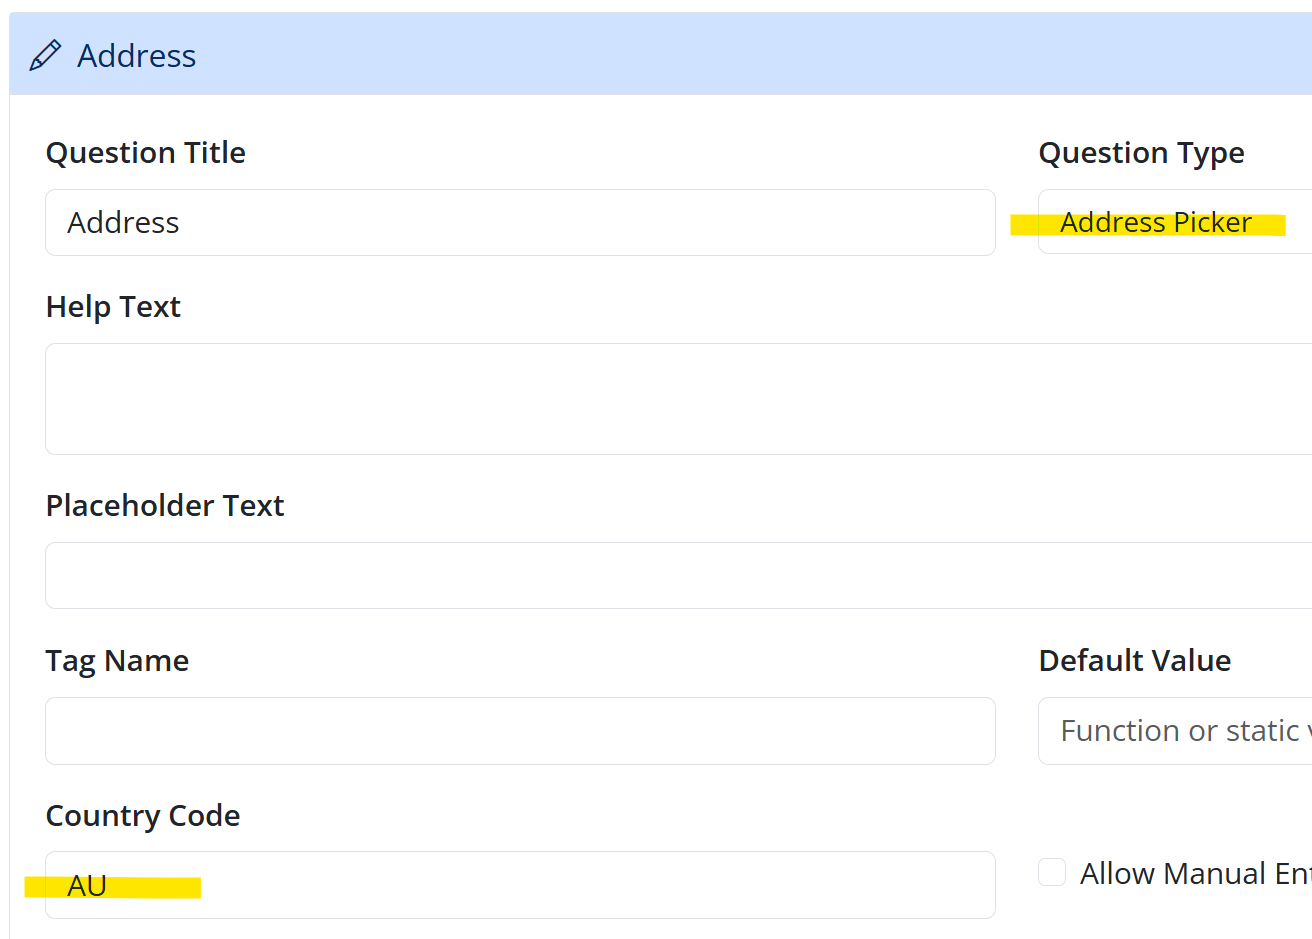The width and height of the screenshot is (1312, 939).
Task: Click the pencil edit icon beside Address
Action: (45, 55)
